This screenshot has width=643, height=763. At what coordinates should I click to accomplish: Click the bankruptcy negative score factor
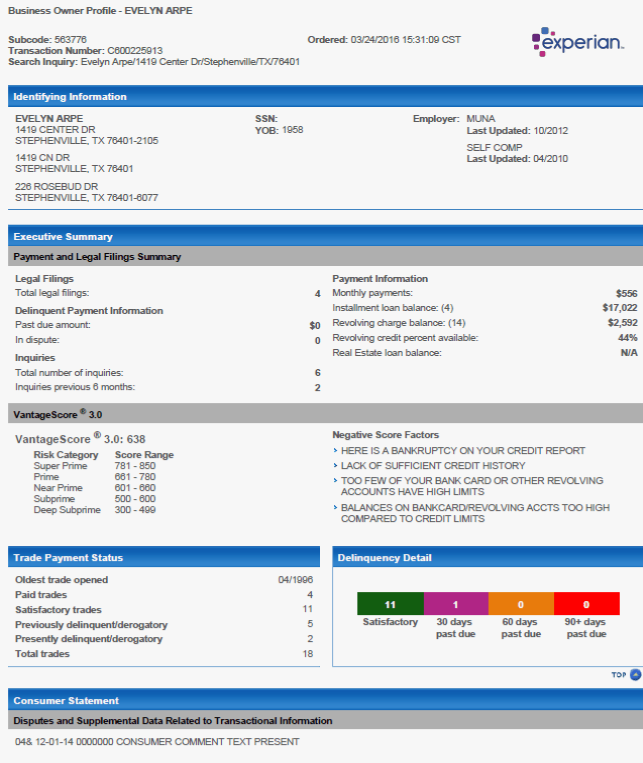(463, 451)
